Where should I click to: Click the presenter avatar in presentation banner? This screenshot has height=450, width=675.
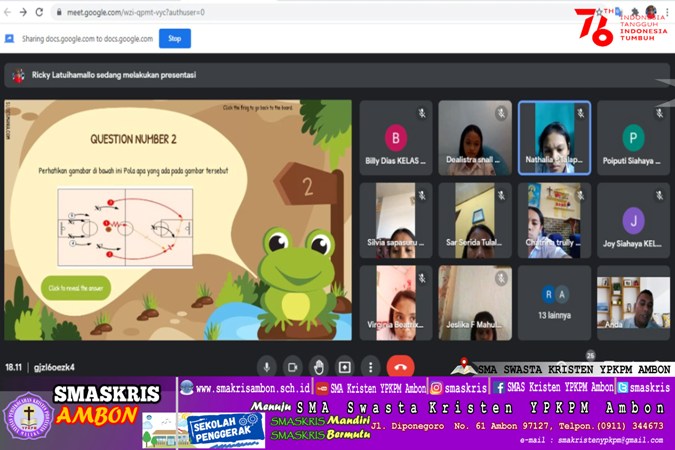click(18, 76)
